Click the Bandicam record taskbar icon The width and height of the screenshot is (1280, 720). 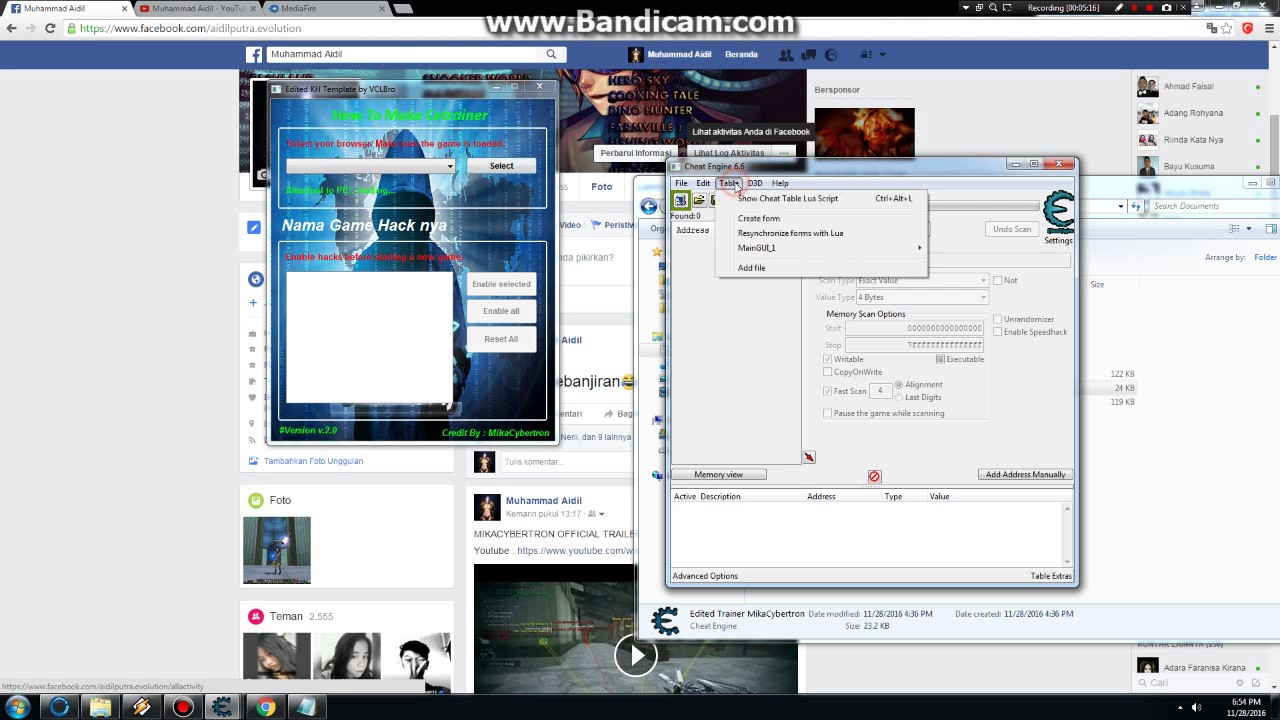click(x=182, y=707)
